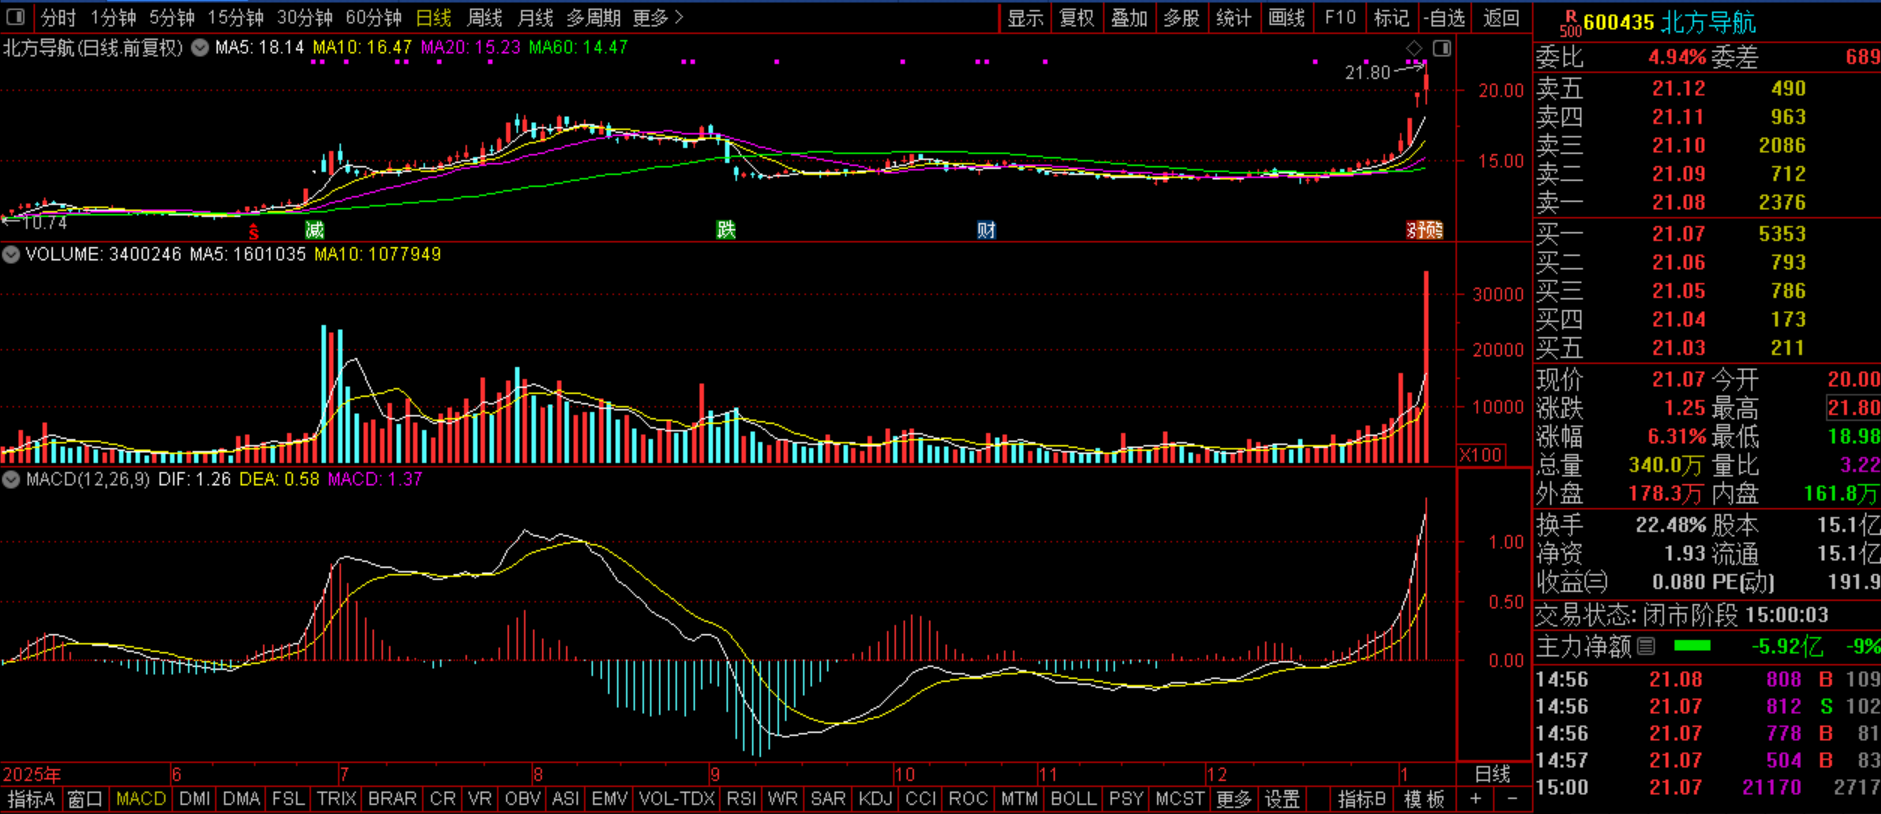The image size is (1881, 814).
Task: Select the DMA indicator tab
Action: 241,799
